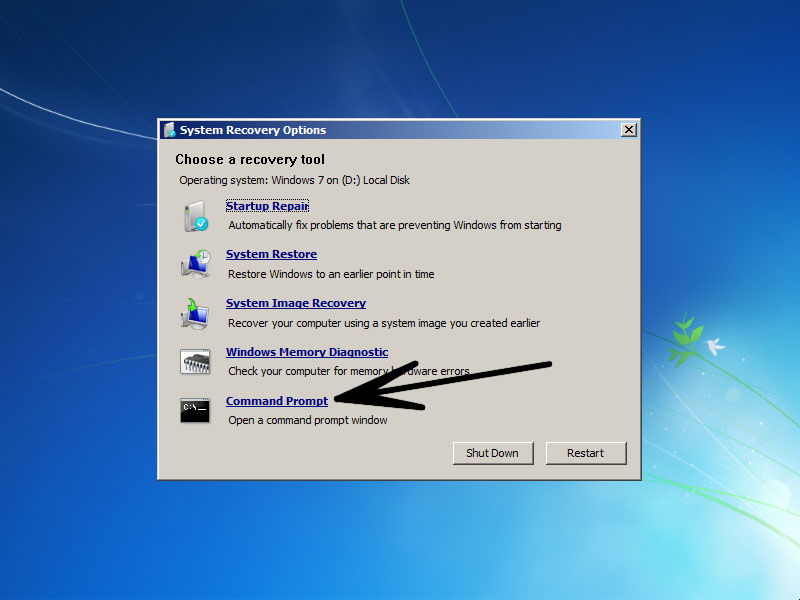The image size is (800, 600).
Task: Open the Command Prompt link
Action: tap(277, 401)
